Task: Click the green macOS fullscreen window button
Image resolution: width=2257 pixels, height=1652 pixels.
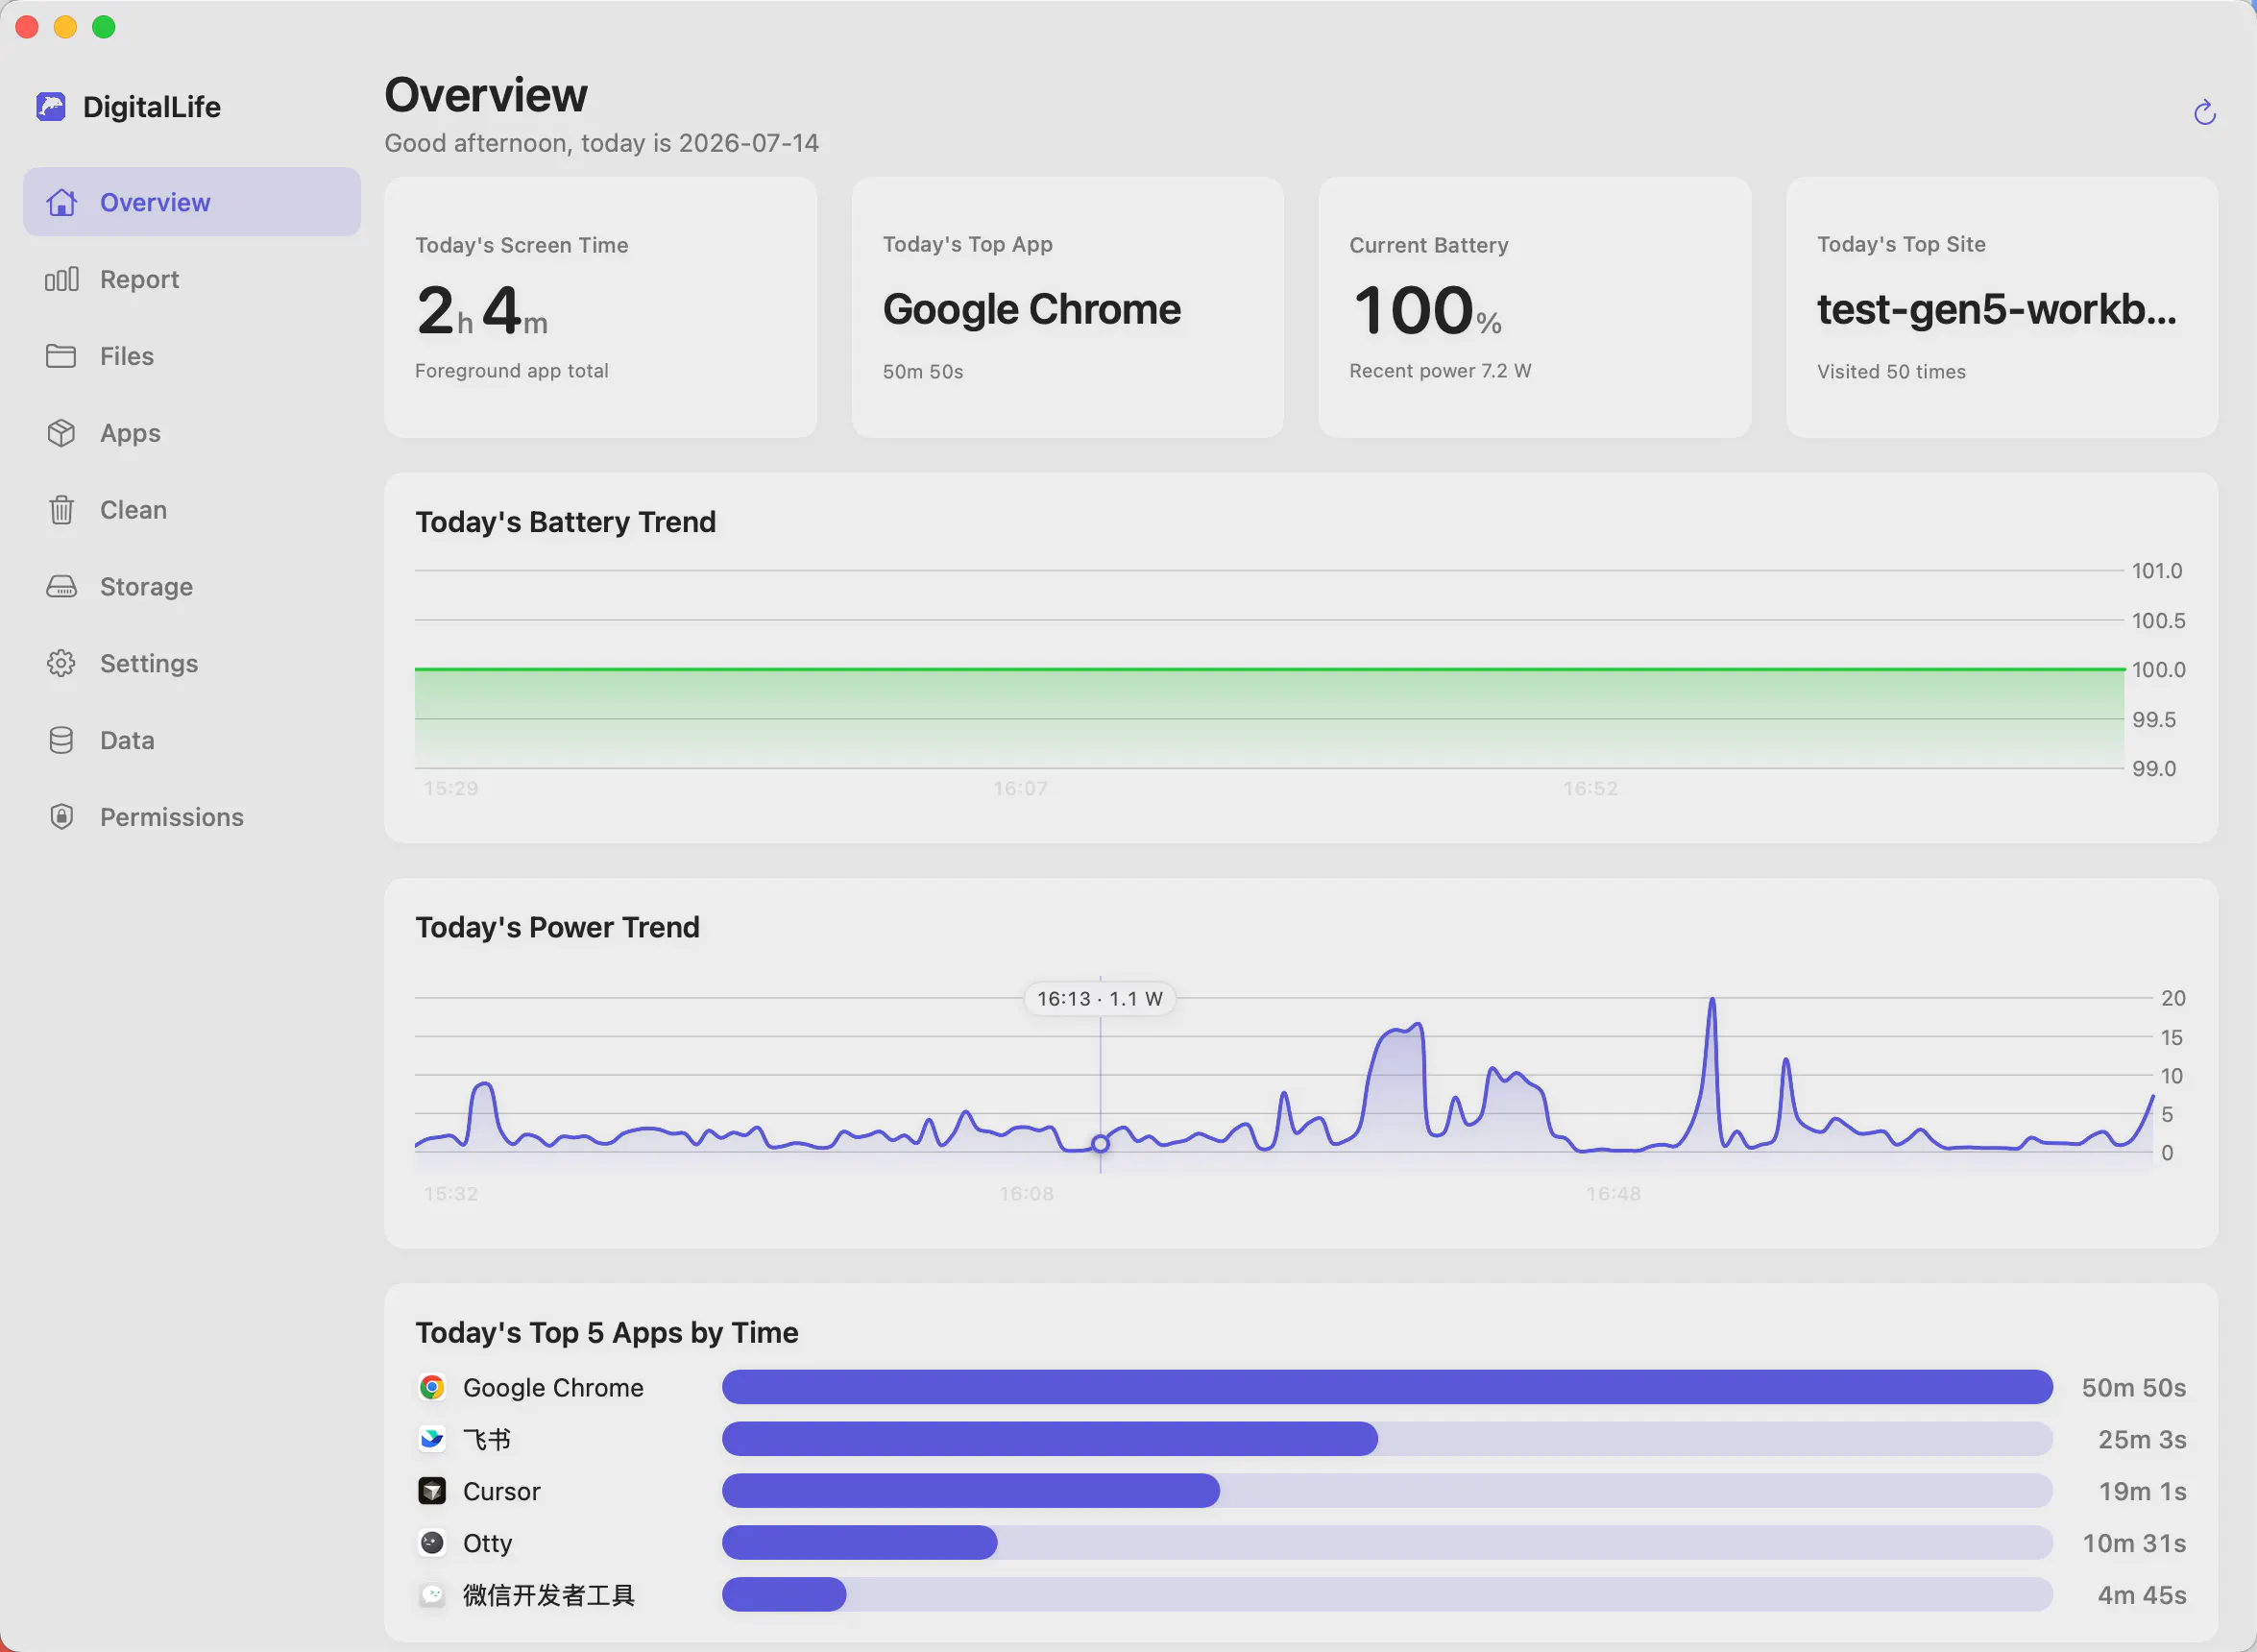Action: 104,27
